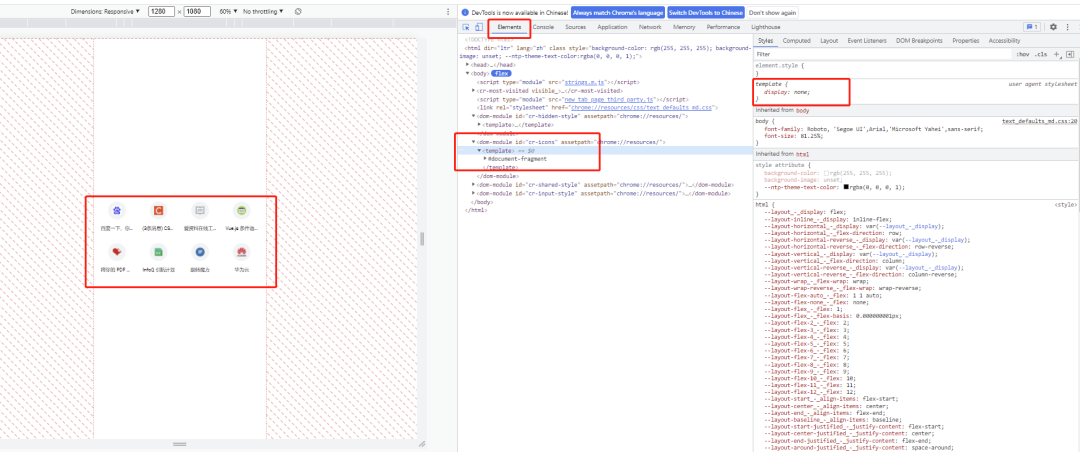
Task: Open the red heart PDF shortcut tile
Action: pos(116,251)
